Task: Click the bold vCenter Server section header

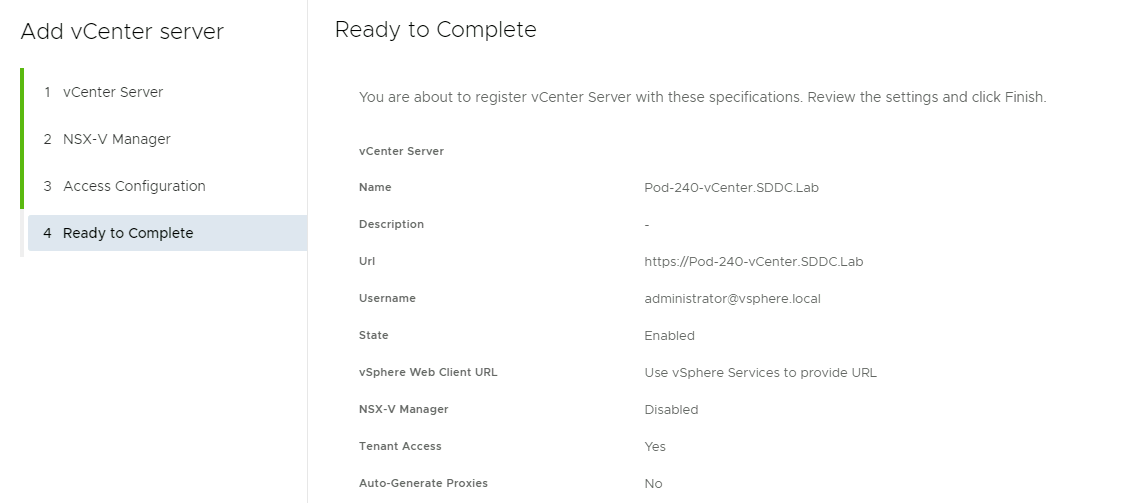Action: tap(401, 151)
